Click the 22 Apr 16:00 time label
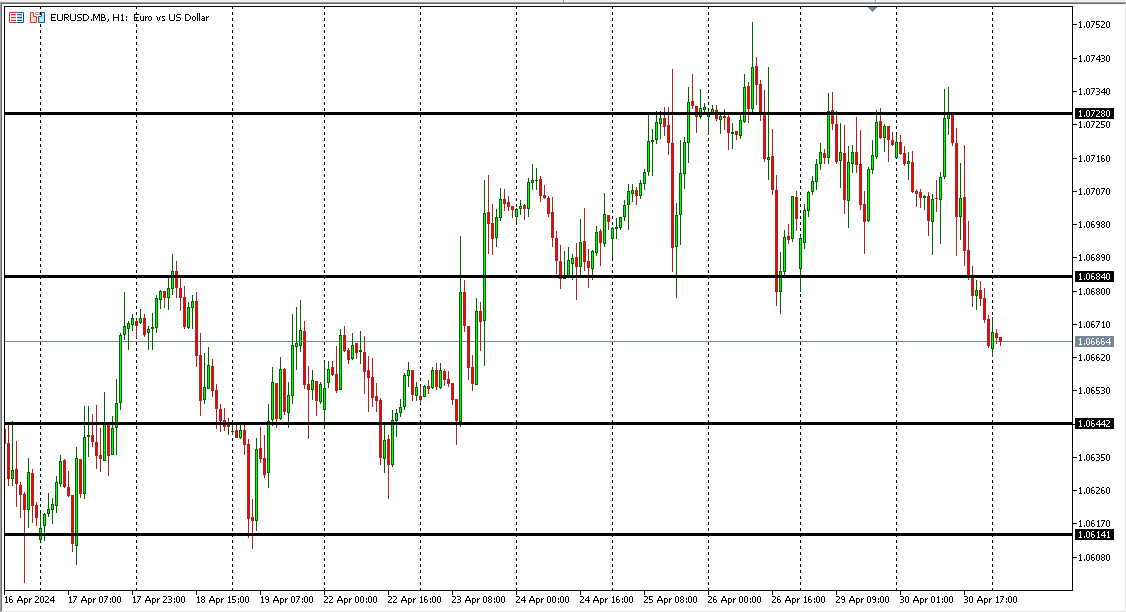Viewport: 1126px width, 612px height. tap(414, 599)
